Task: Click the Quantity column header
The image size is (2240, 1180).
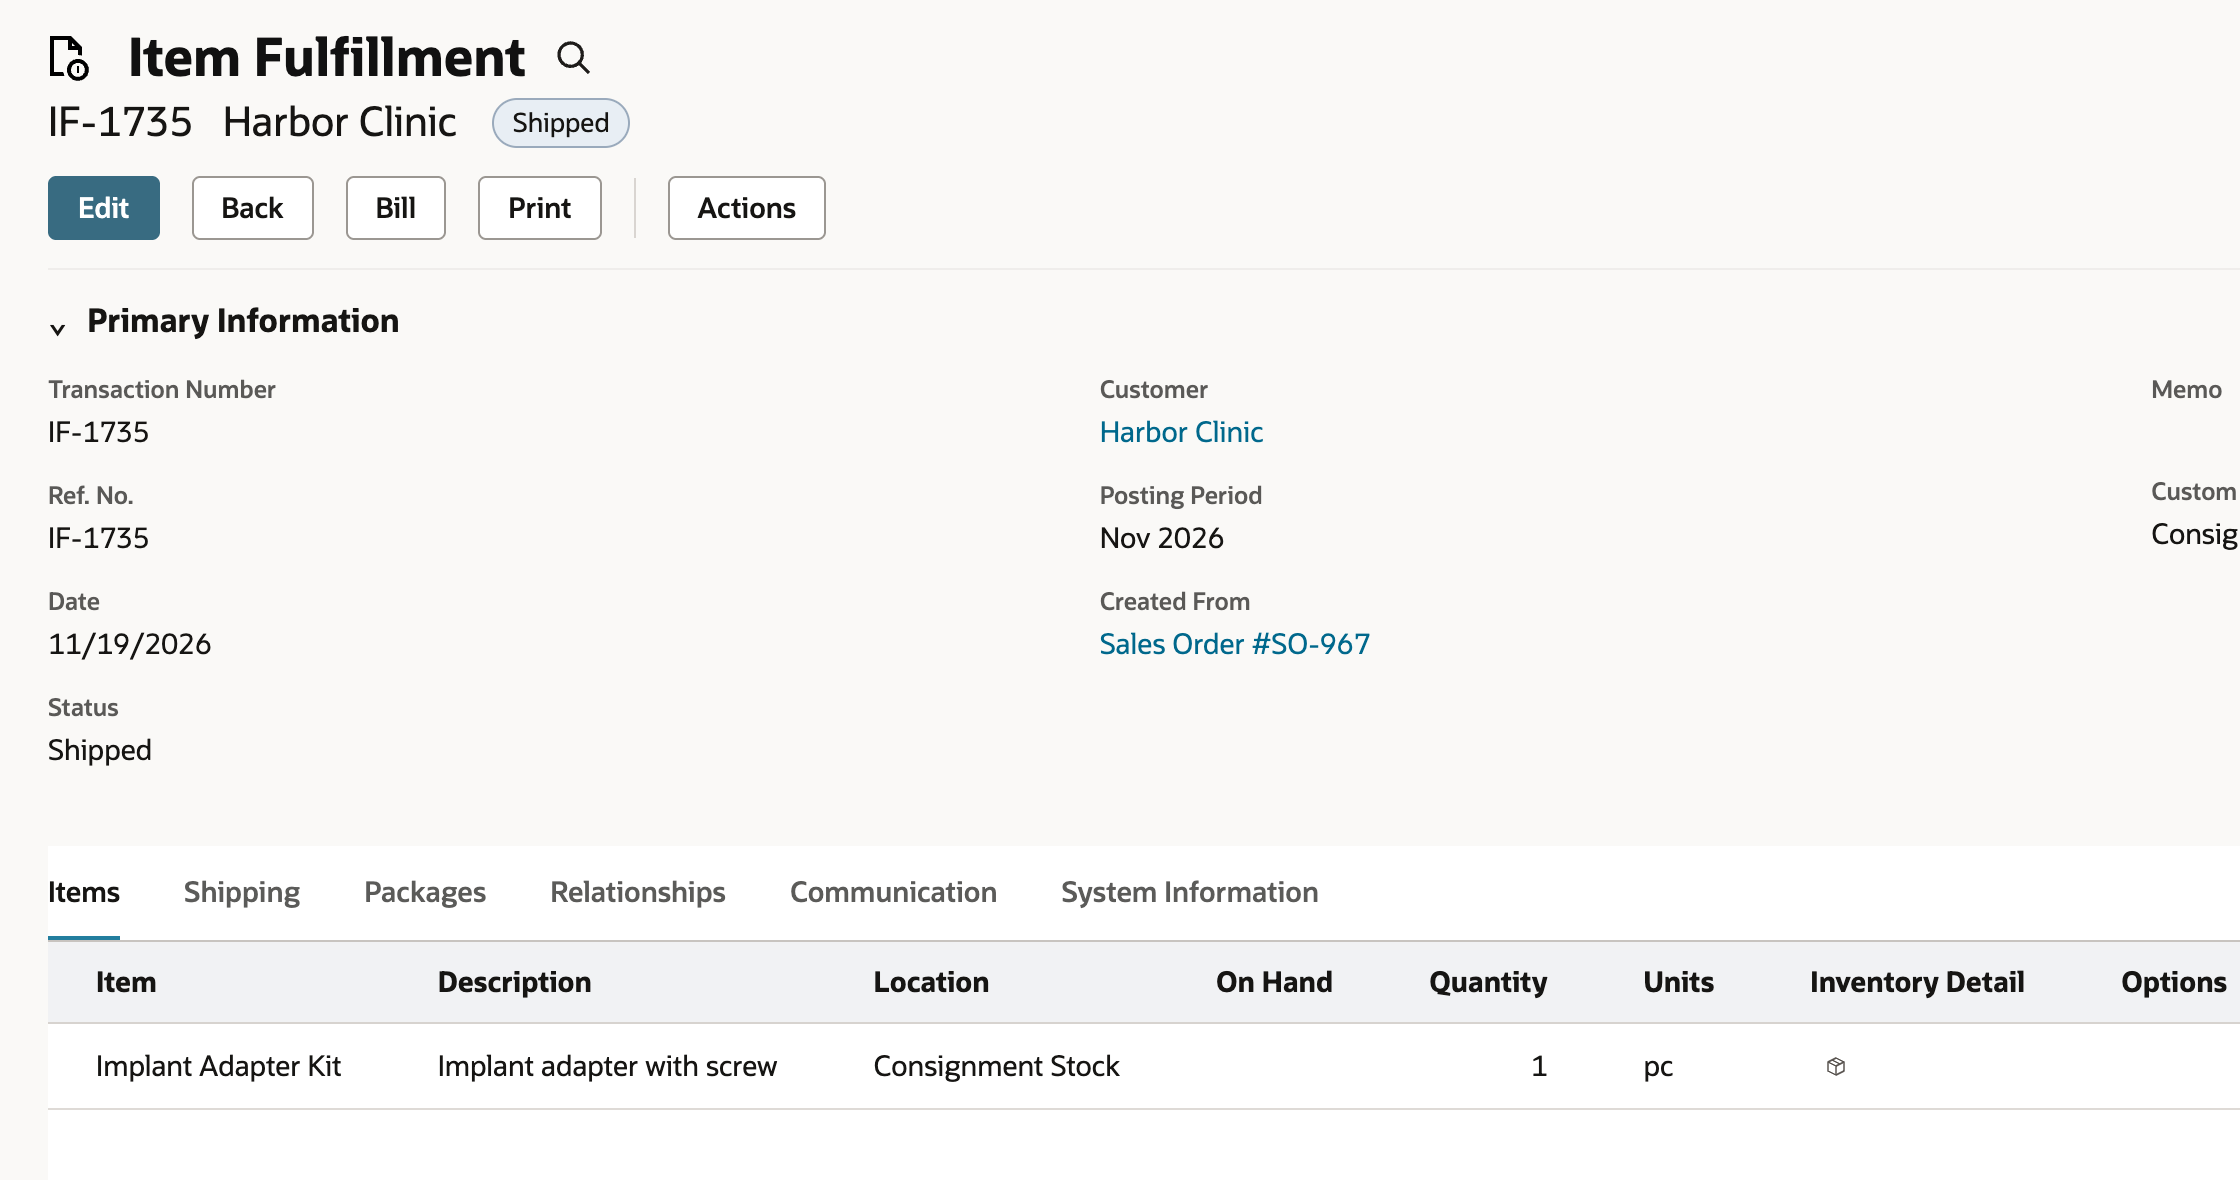Action: (x=1488, y=982)
